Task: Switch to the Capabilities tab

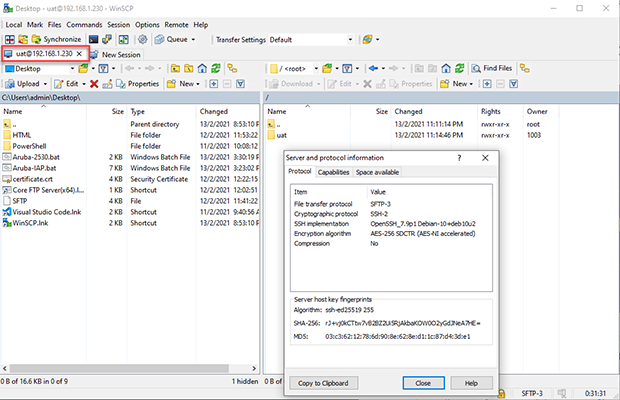Action: click(x=333, y=172)
